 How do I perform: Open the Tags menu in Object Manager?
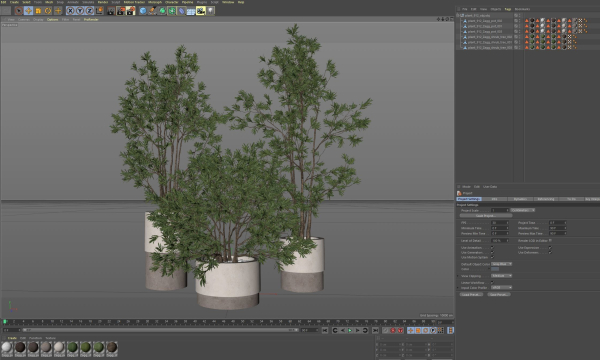507,9
